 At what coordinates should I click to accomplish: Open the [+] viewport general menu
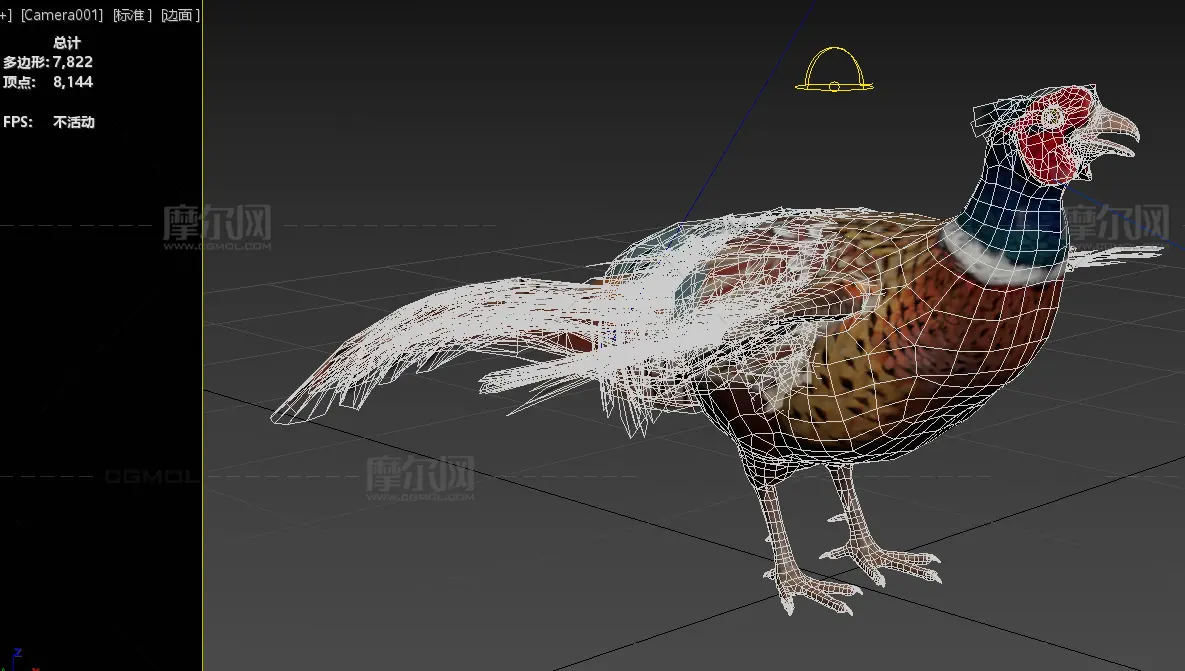coord(5,15)
